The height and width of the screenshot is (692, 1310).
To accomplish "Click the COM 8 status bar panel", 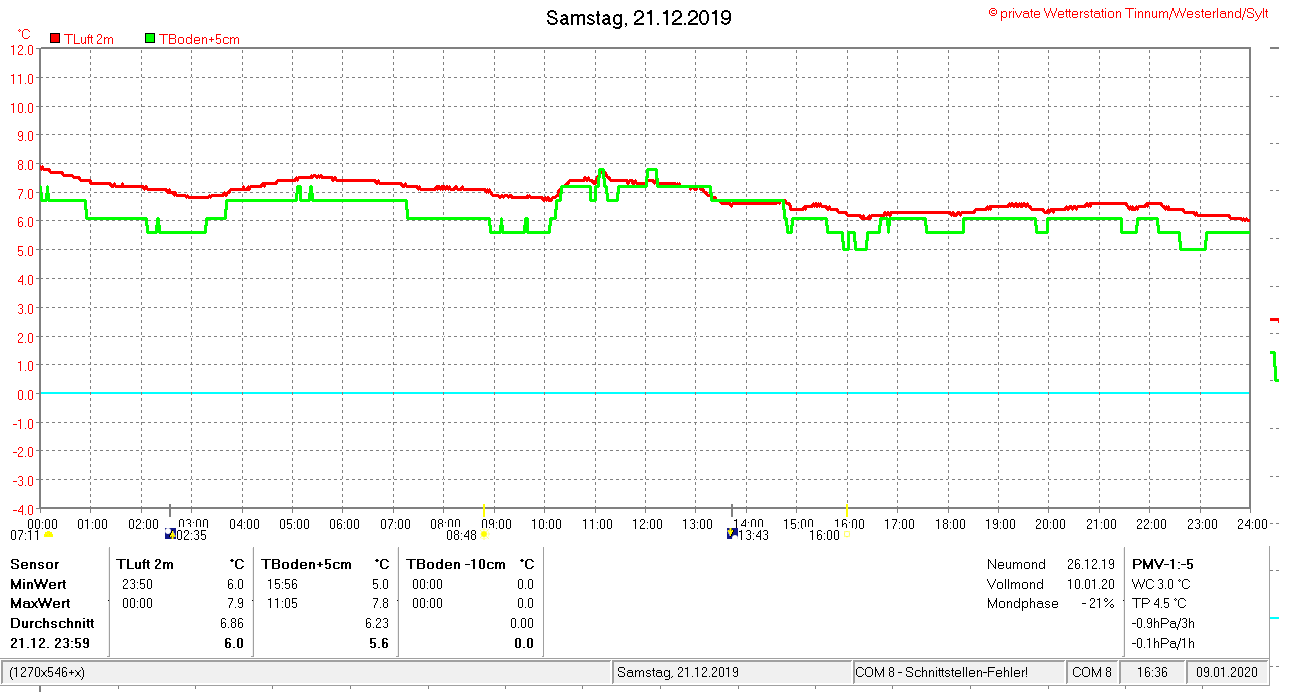I will [x=1091, y=672].
